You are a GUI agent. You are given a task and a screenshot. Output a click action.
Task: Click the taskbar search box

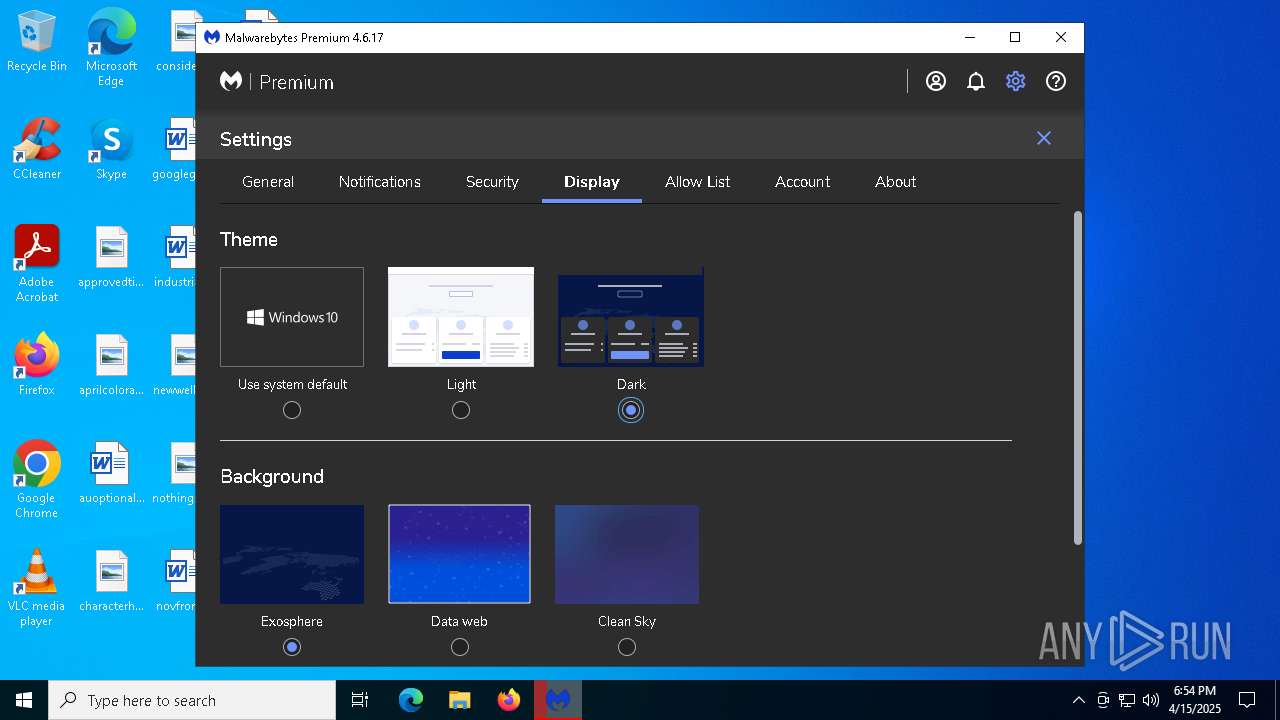[192, 700]
